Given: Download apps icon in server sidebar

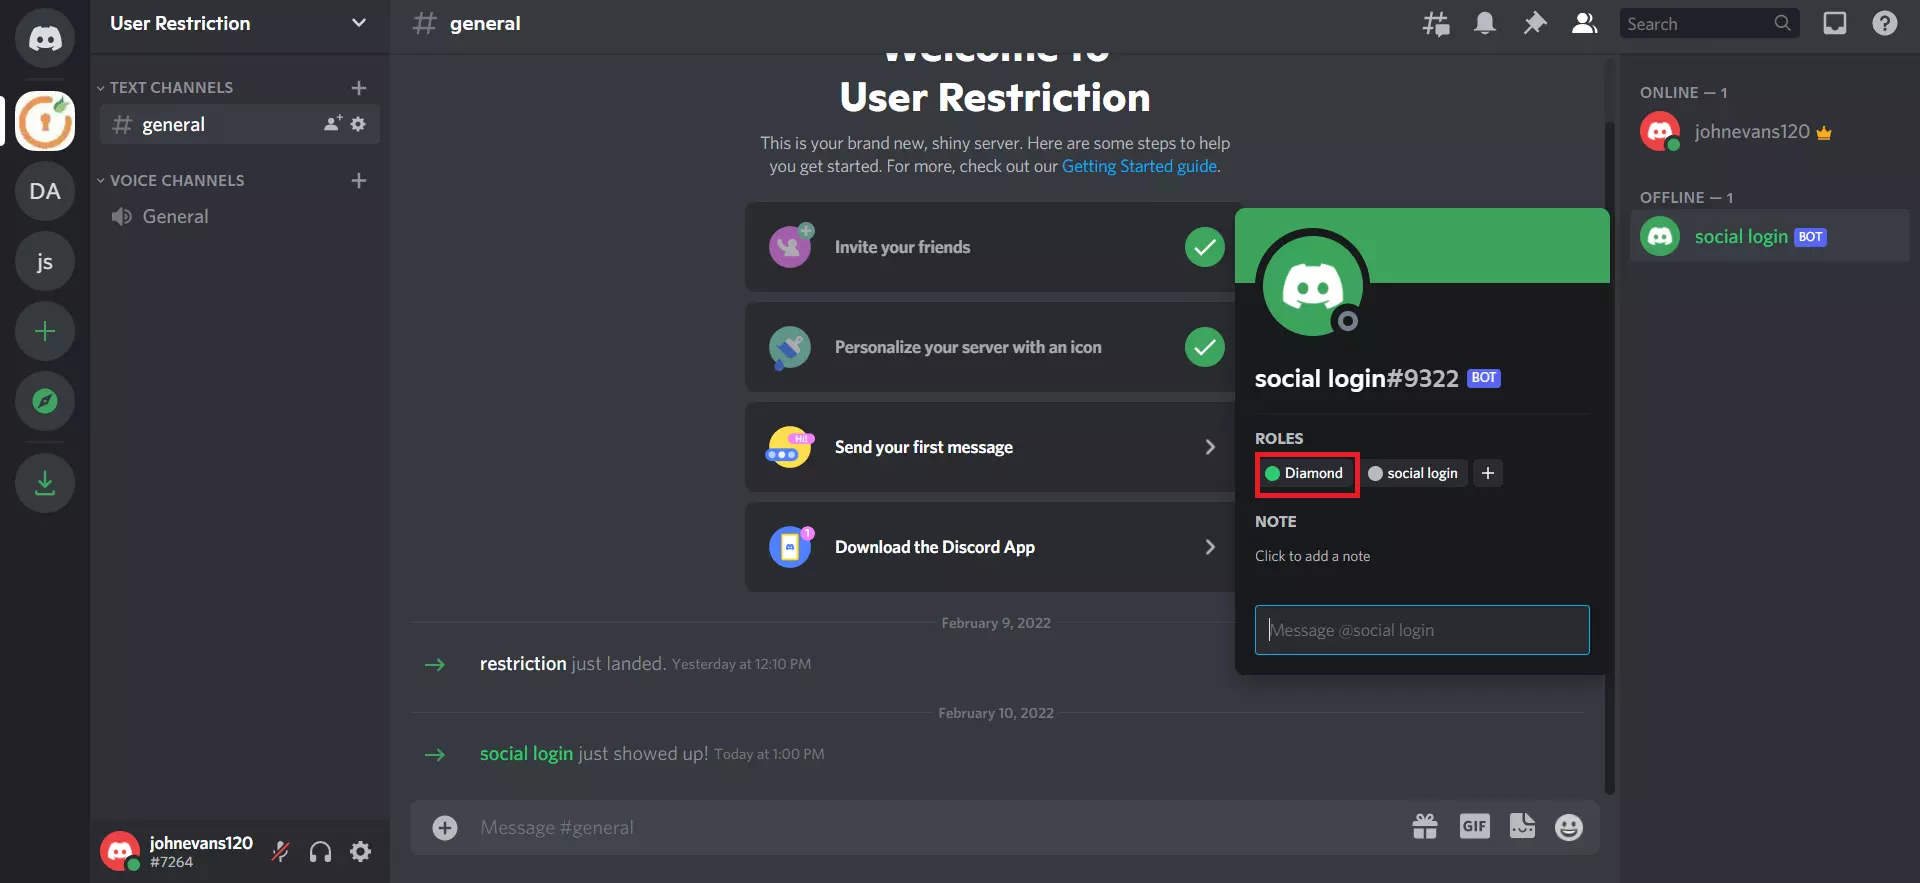Looking at the screenshot, I should pyautogui.click(x=45, y=483).
